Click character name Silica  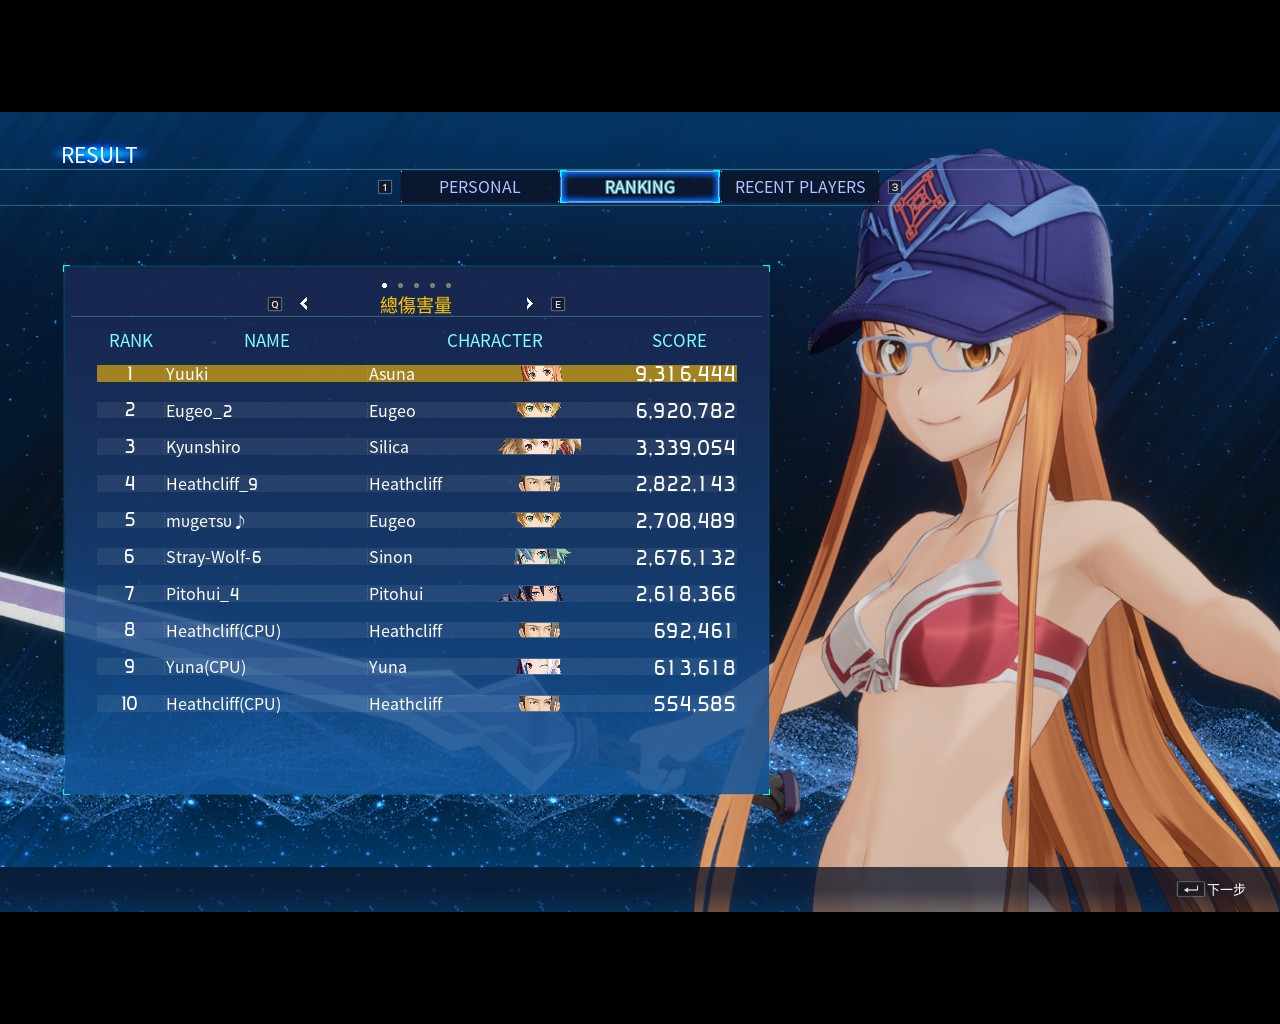click(389, 447)
